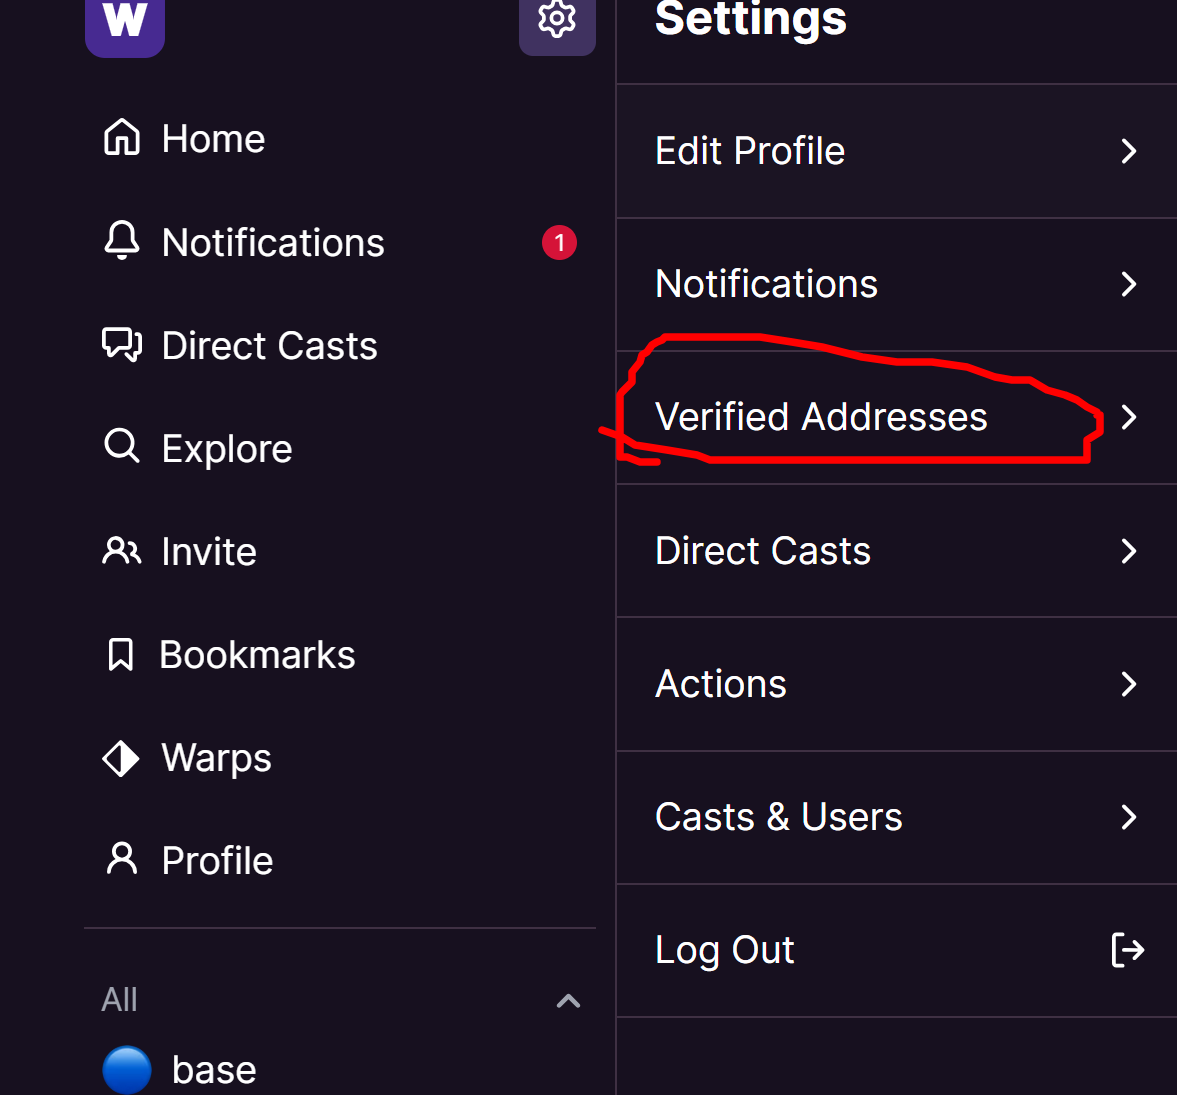Screen dimensions: 1177x1095
Task: Click the Home house icon
Action: [x=122, y=137]
